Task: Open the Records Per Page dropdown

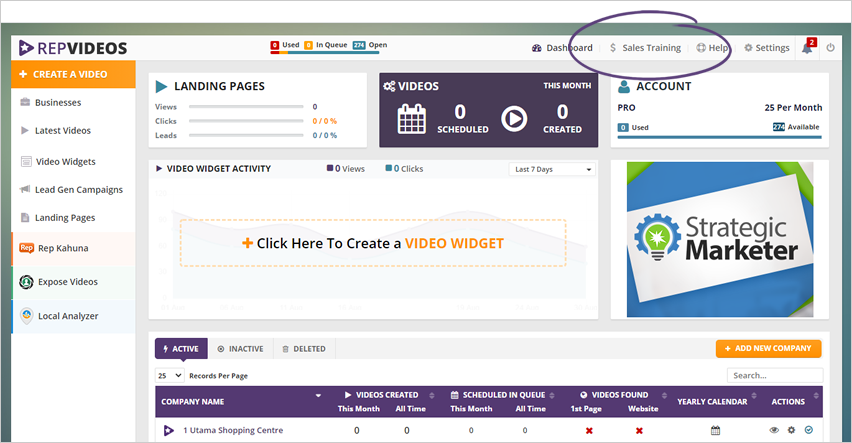Action: [169, 375]
